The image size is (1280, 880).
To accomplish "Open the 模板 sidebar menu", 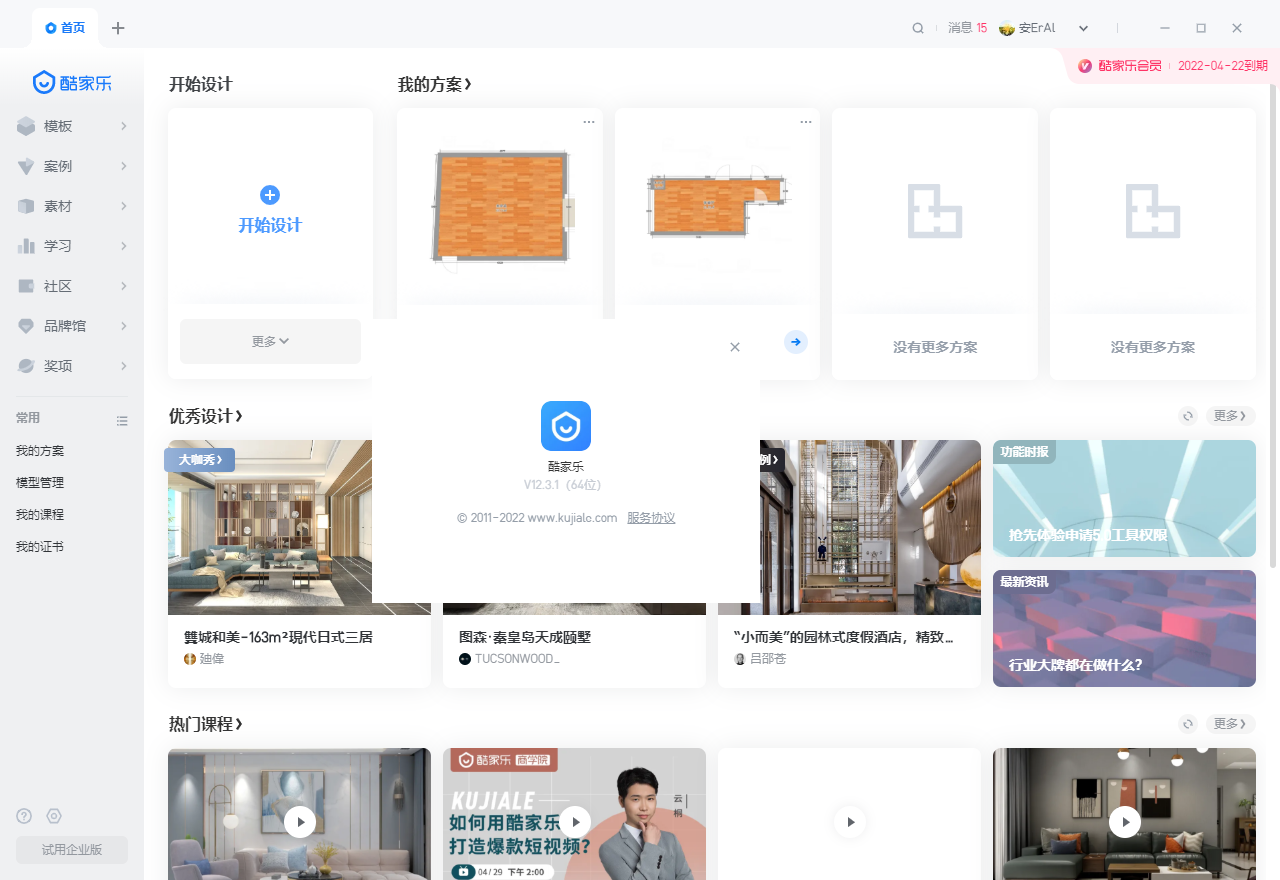I will pos(72,126).
